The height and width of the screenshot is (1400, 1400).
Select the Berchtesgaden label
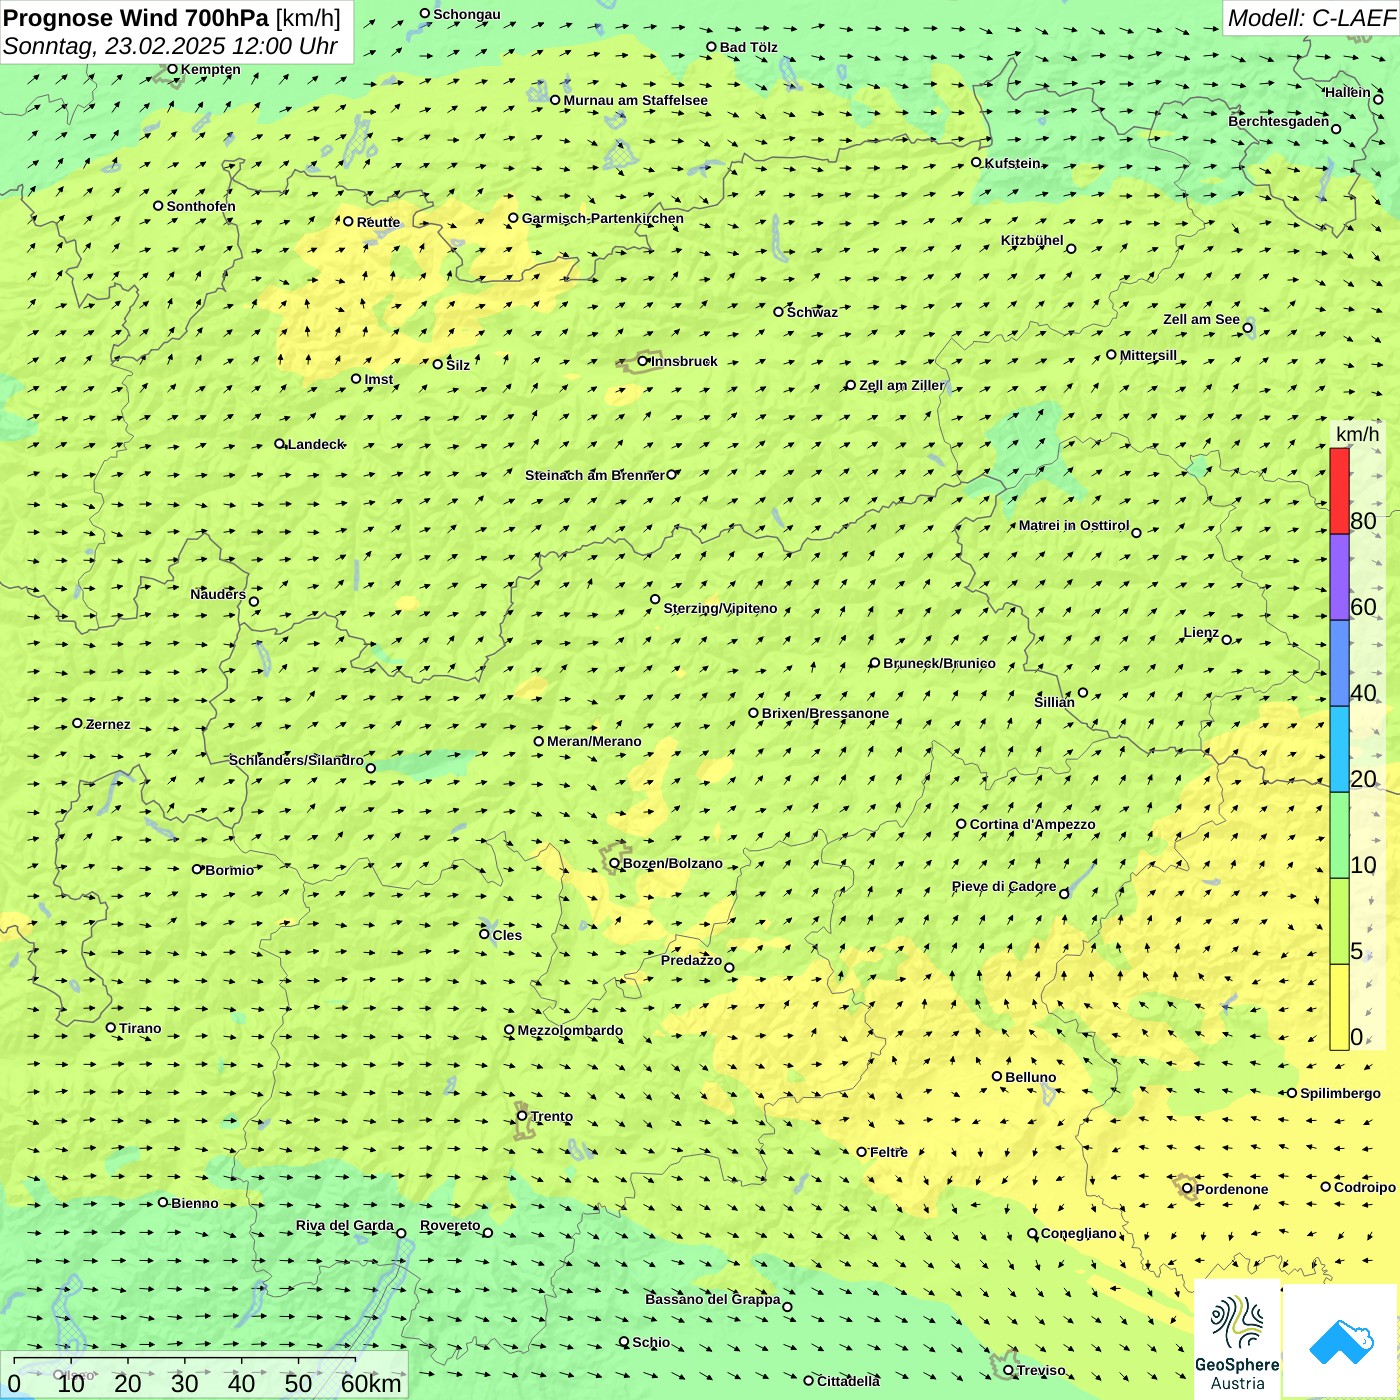click(x=1279, y=122)
